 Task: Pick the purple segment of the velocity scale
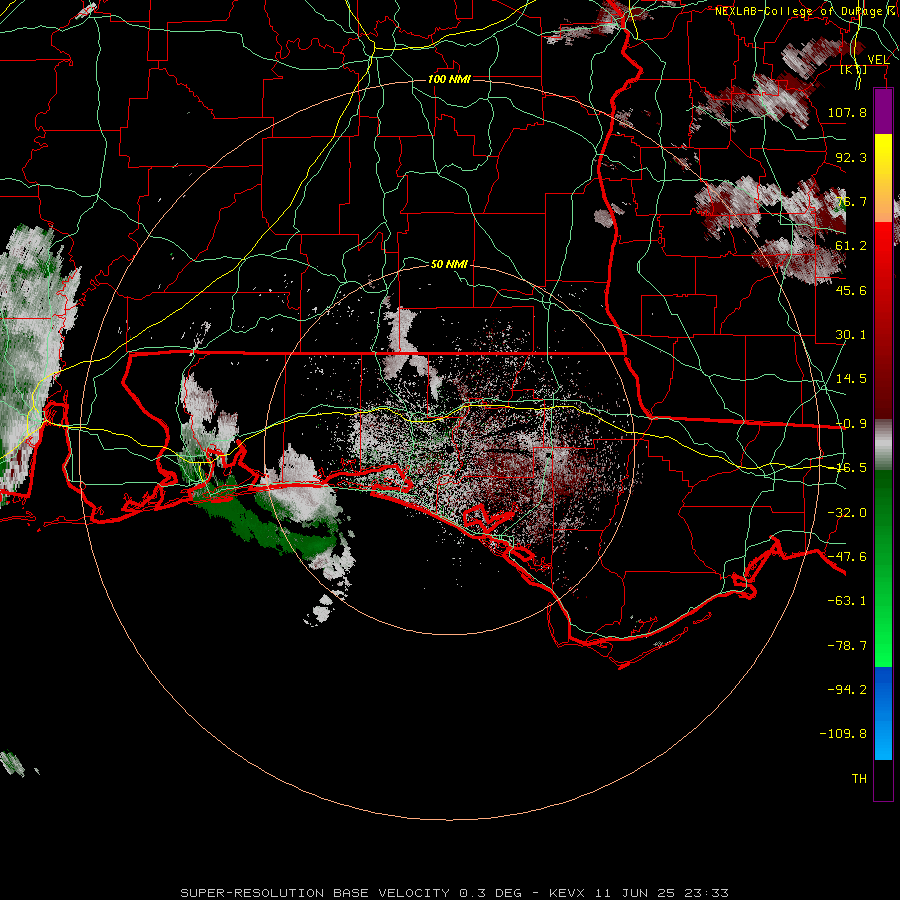pyautogui.click(x=883, y=112)
